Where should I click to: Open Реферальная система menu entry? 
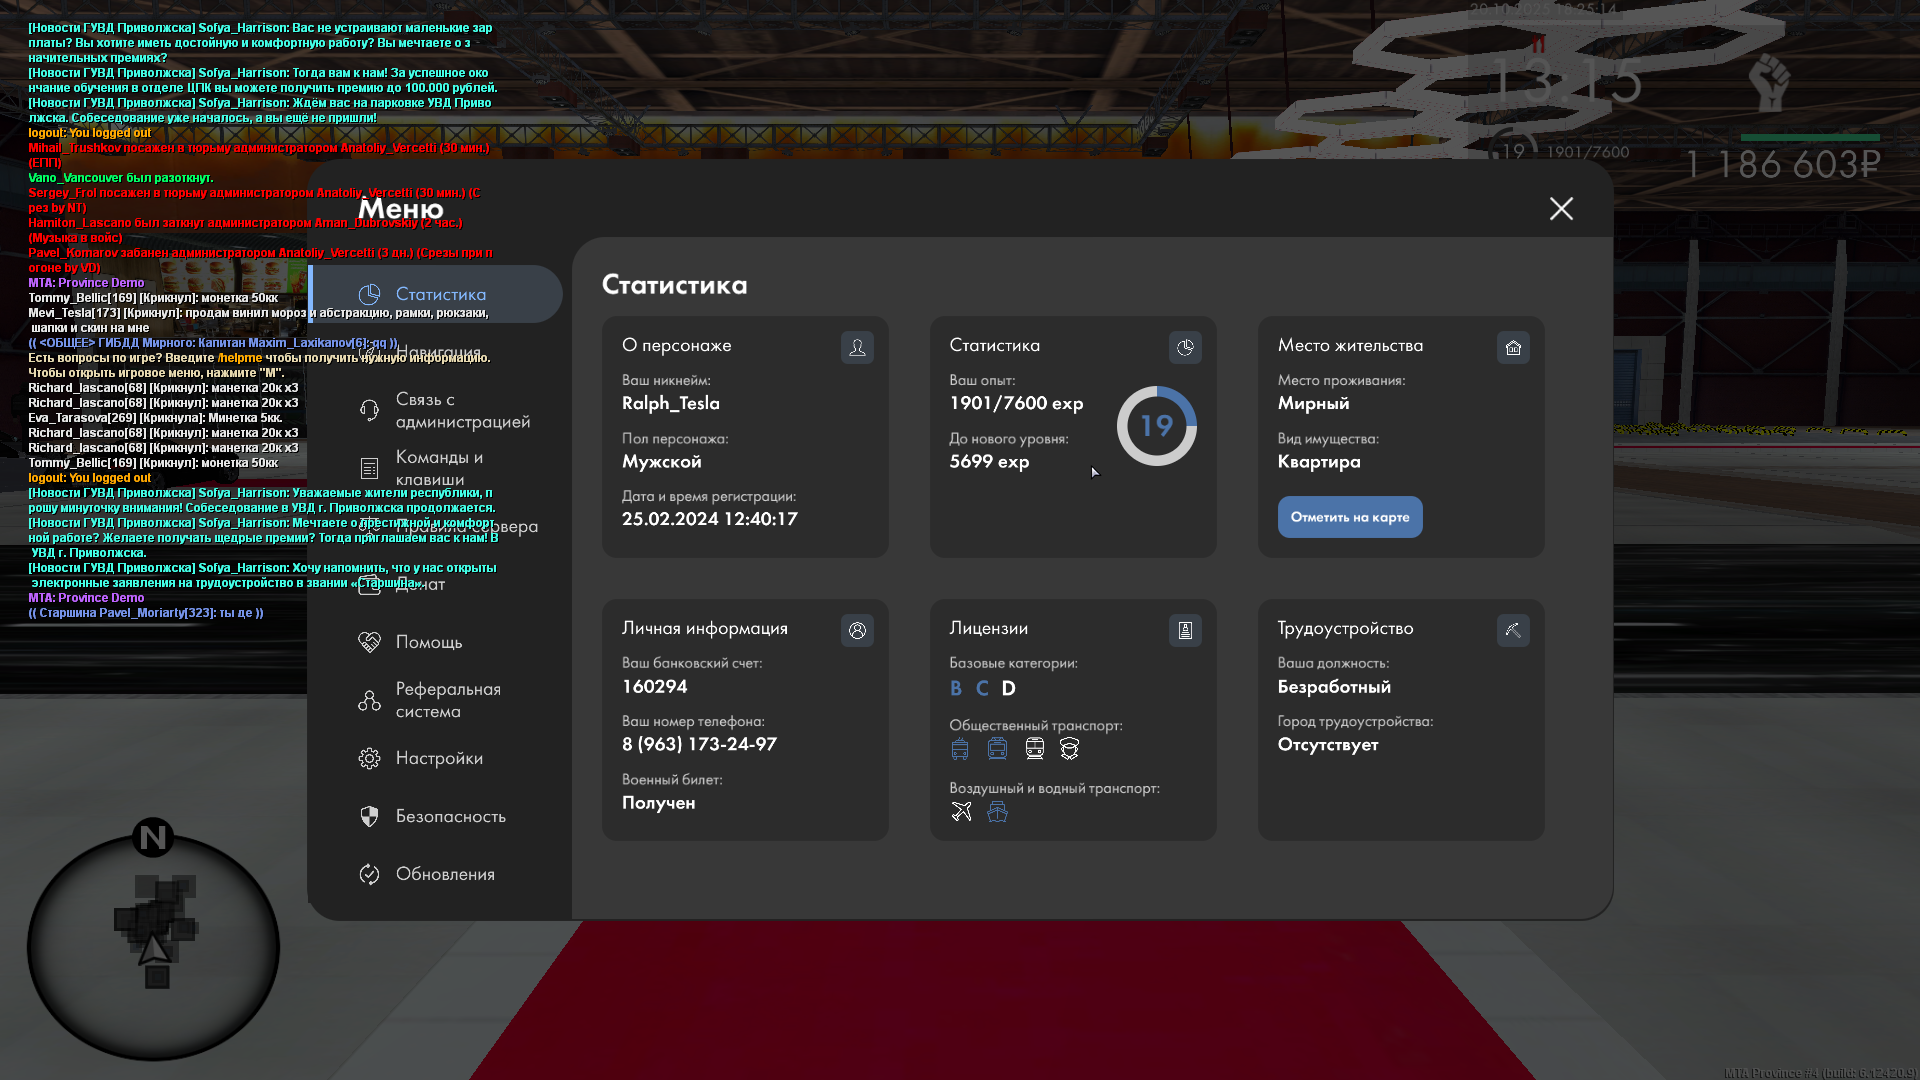[x=446, y=700]
